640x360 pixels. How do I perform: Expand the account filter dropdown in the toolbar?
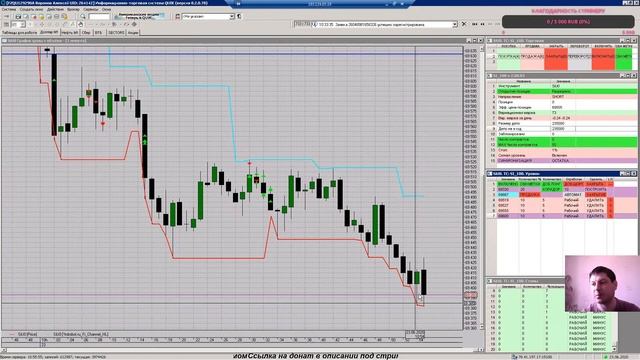pyautogui.click(x=232, y=16)
